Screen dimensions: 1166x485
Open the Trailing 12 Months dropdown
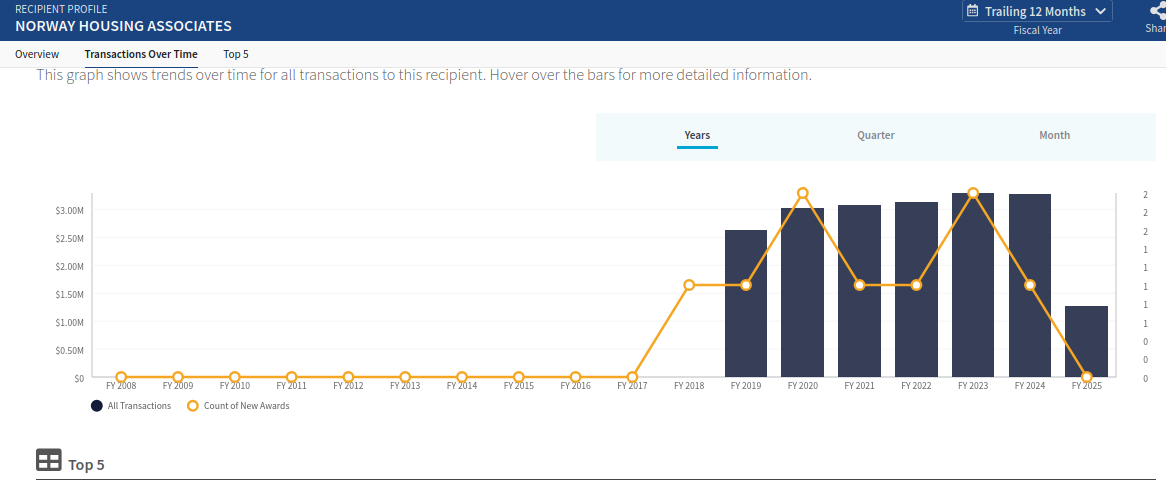click(x=1037, y=11)
